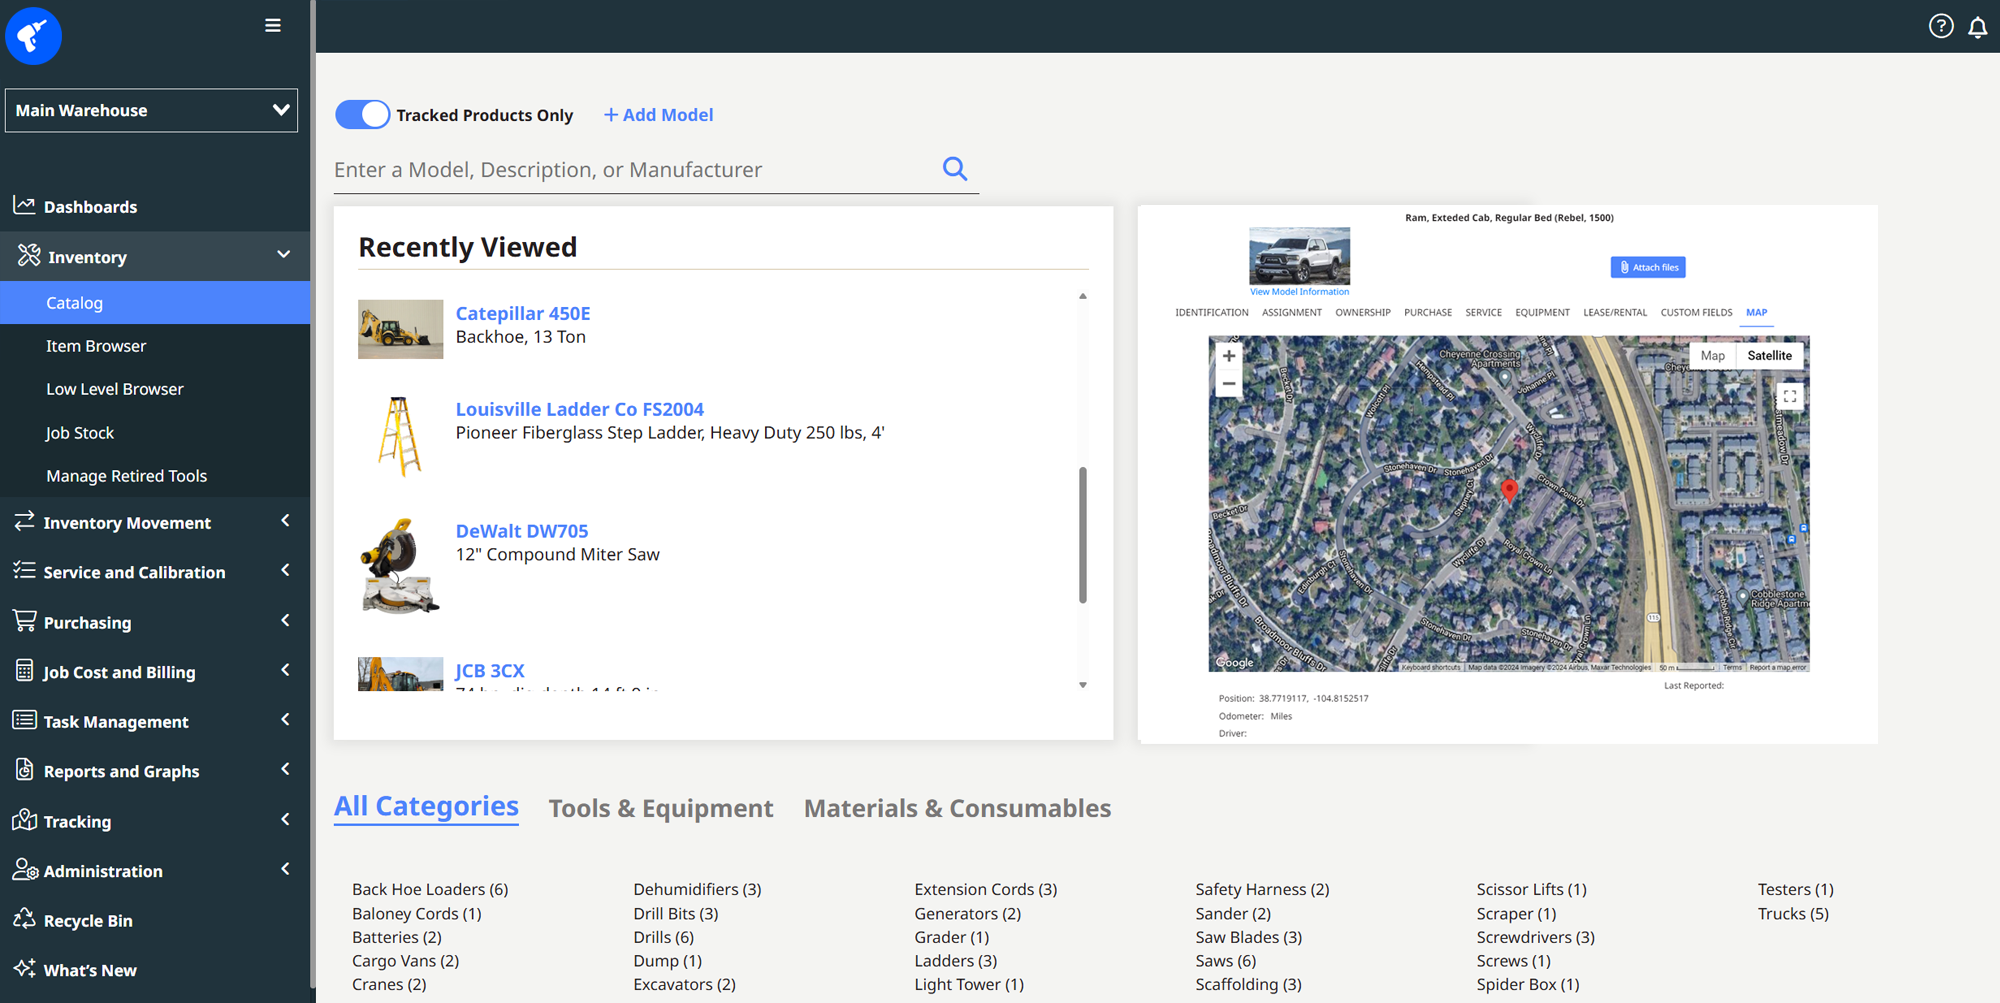Open the notifications bell icon
This screenshot has height=1003, width=2000.
[x=1977, y=27]
